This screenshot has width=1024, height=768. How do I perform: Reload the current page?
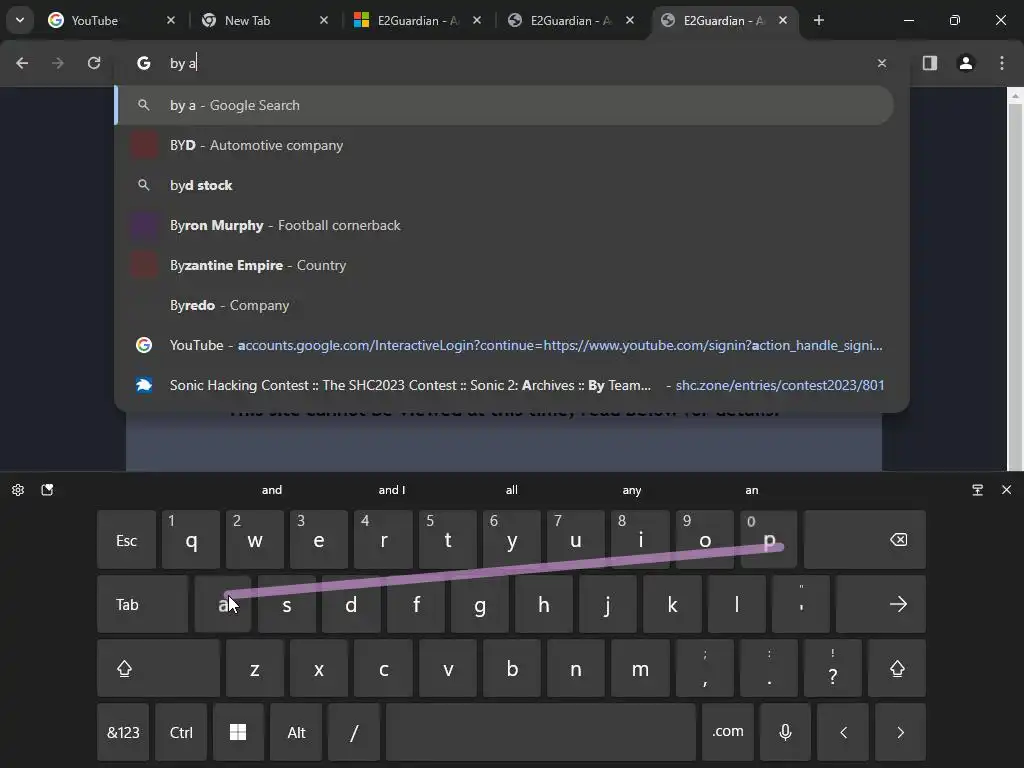[x=94, y=63]
